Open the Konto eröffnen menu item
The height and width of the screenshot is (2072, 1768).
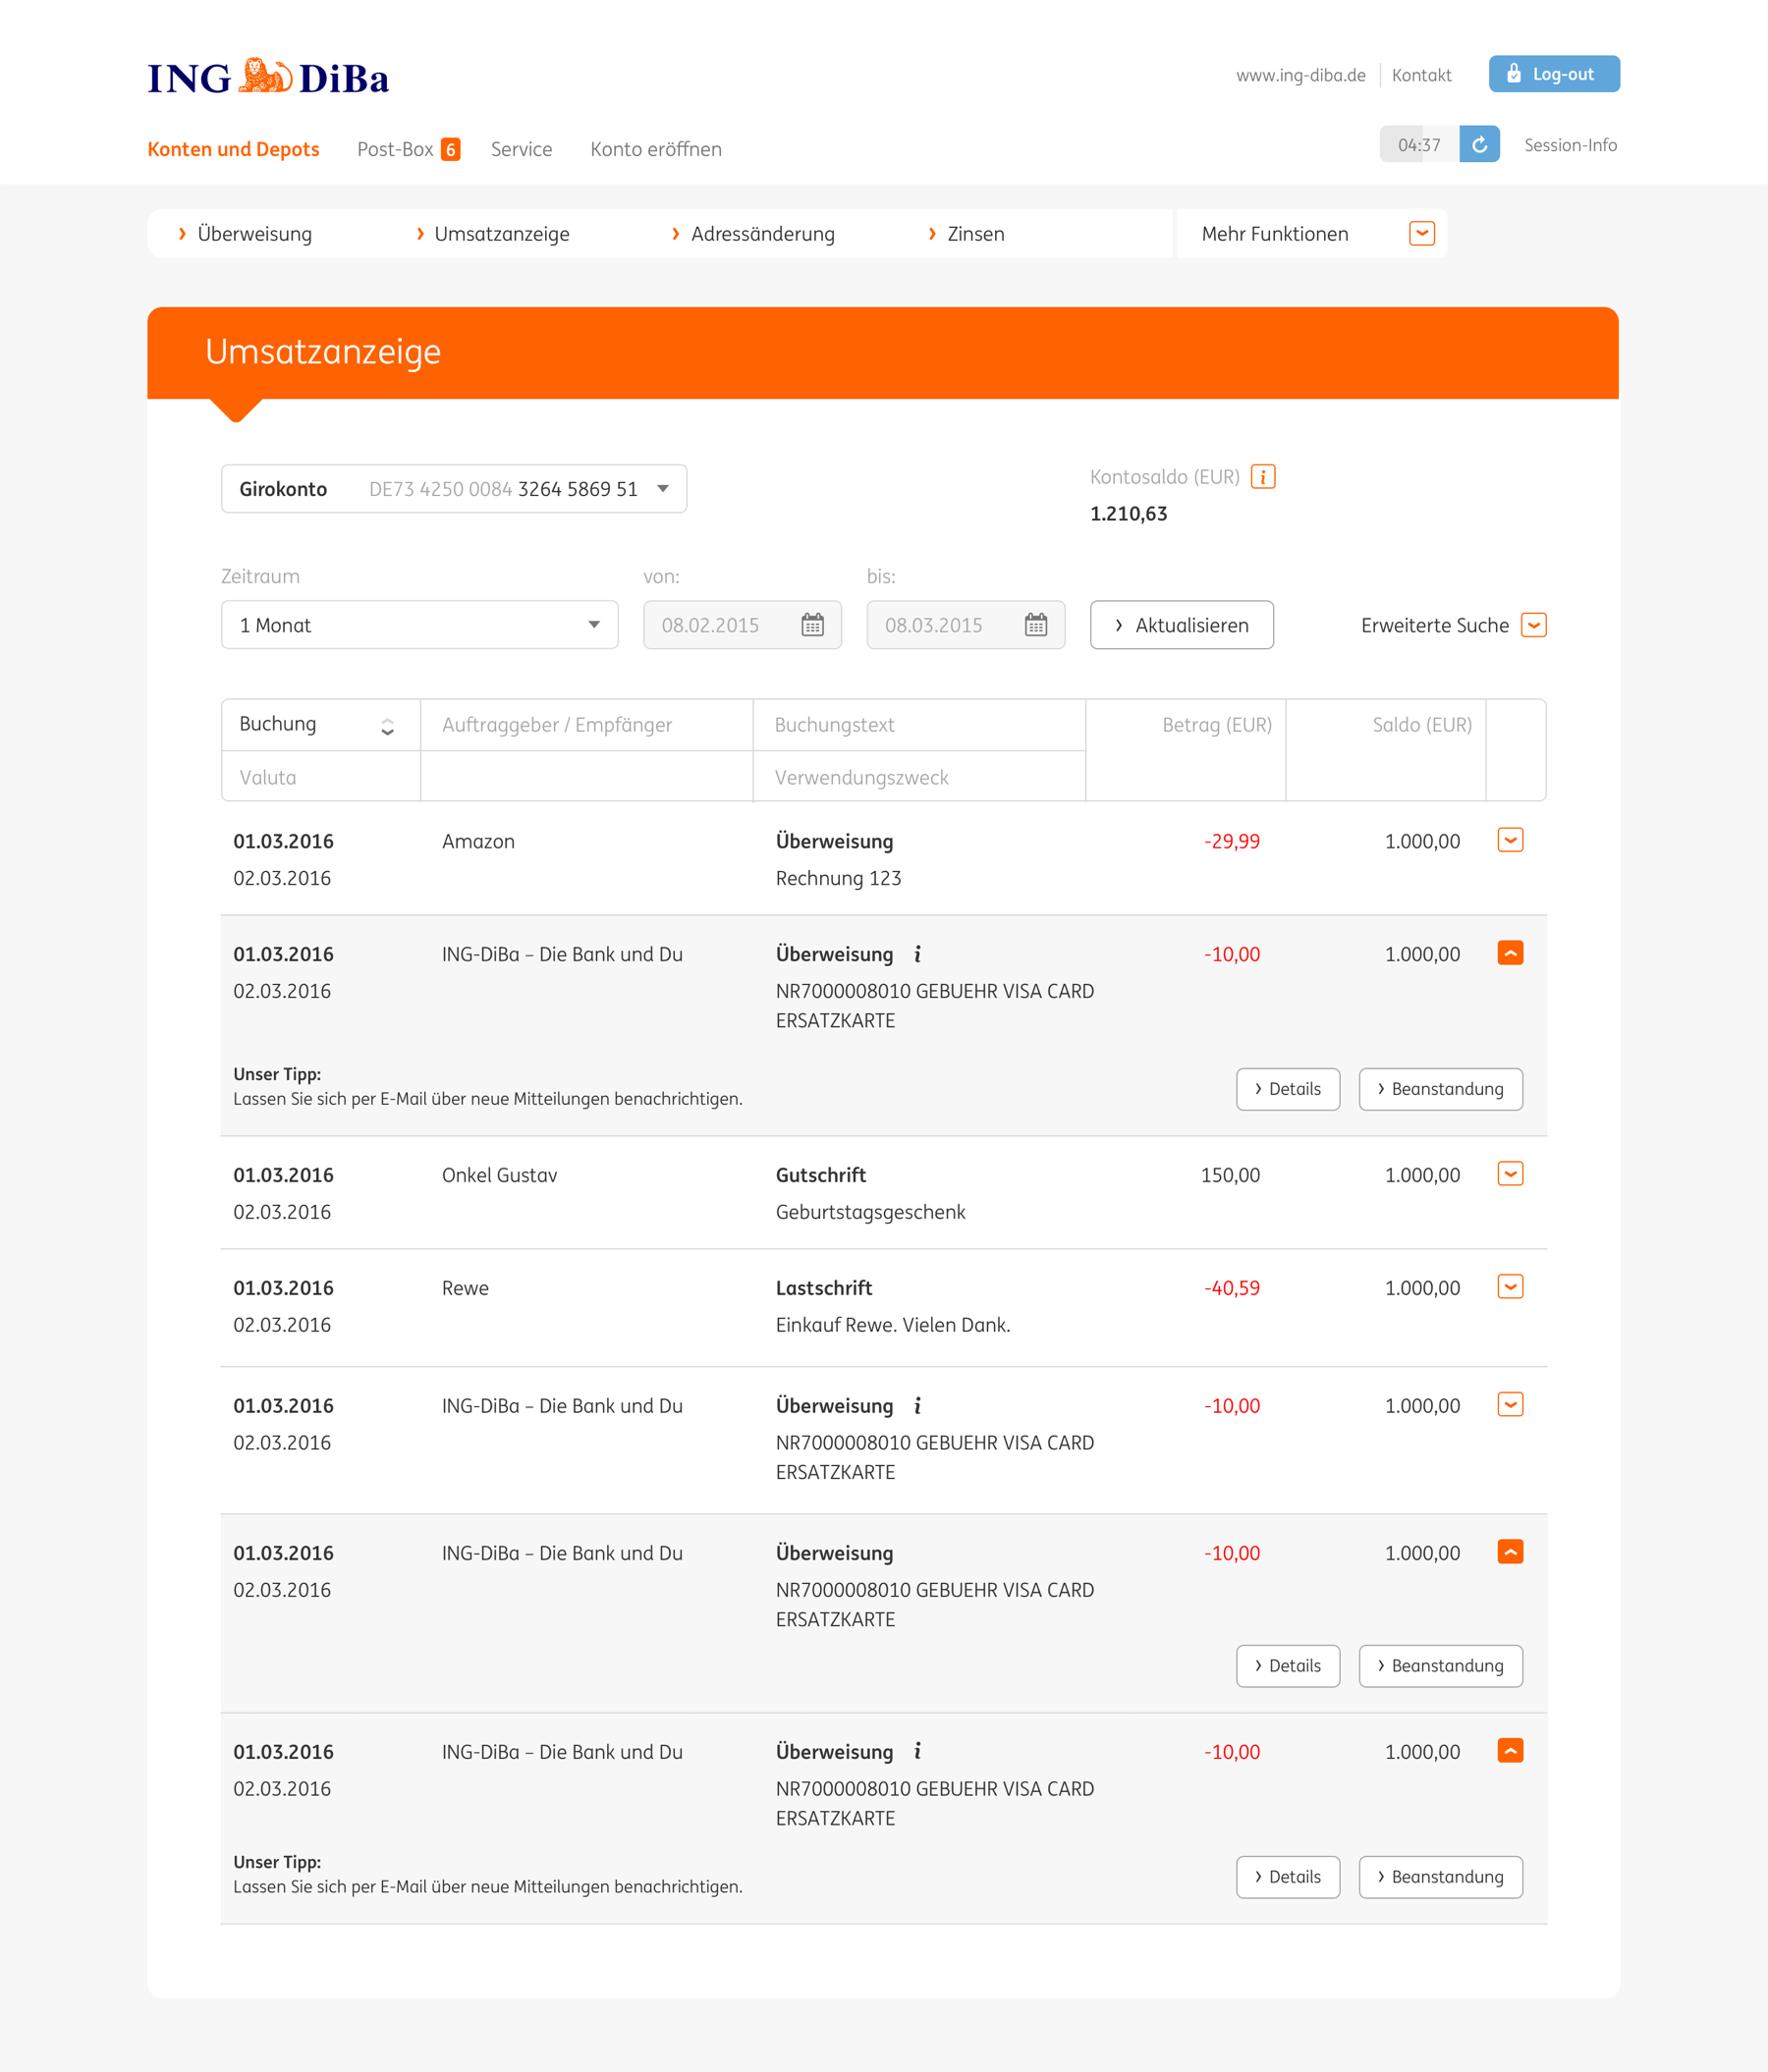pyautogui.click(x=655, y=149)
